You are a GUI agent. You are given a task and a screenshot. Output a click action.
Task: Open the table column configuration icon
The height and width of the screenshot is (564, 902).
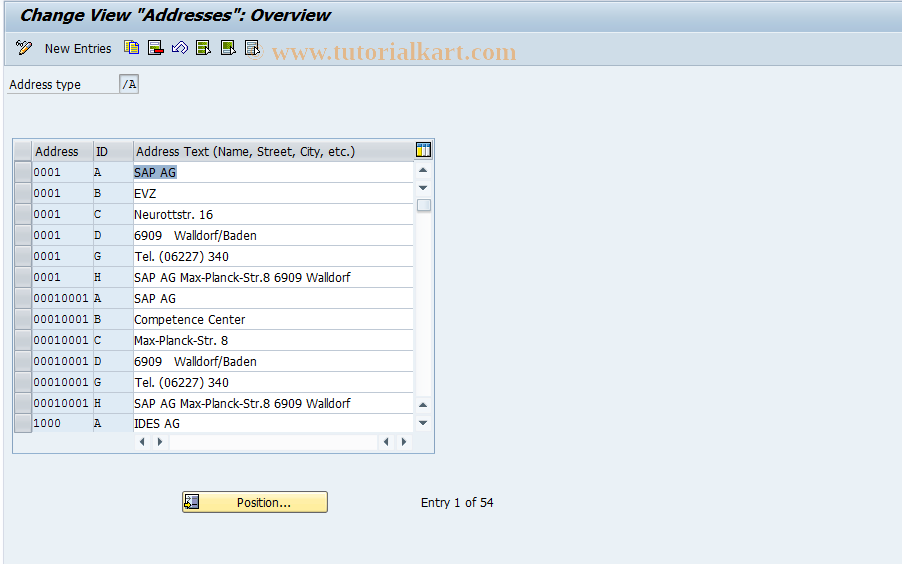[x=423, y=150]
